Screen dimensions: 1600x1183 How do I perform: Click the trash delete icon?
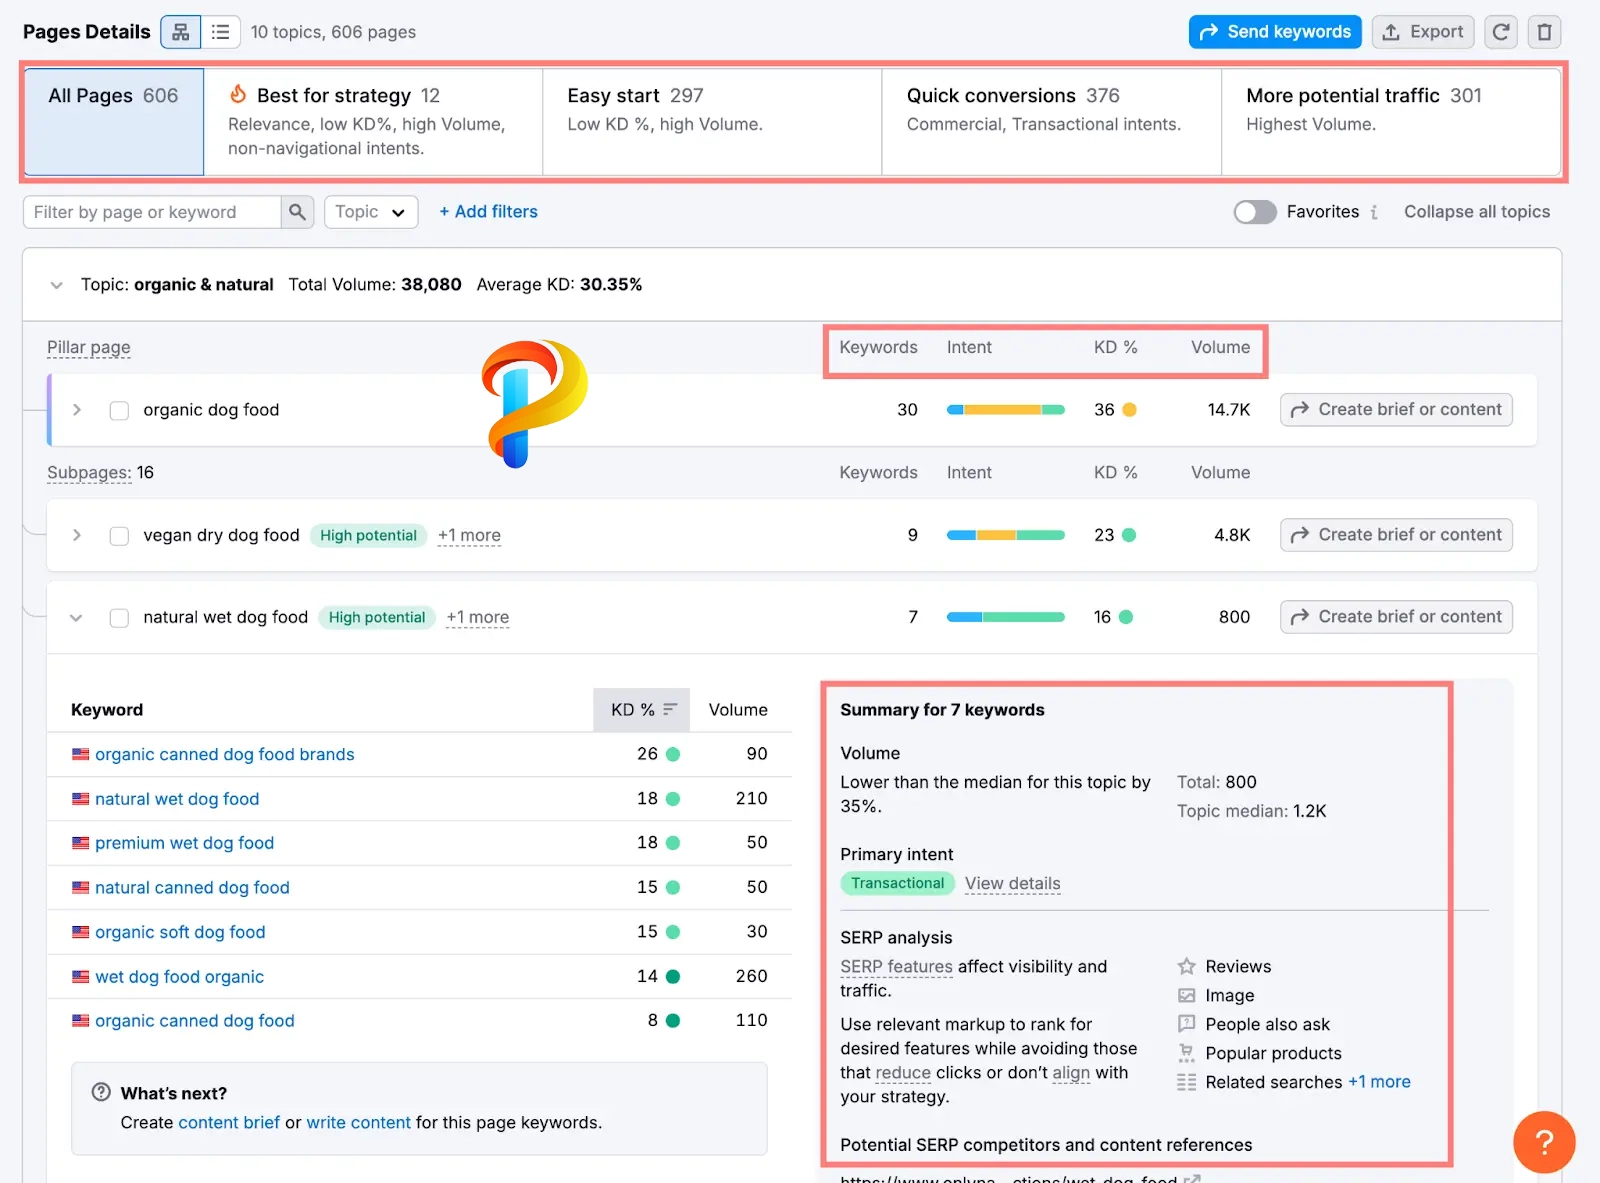click(1544, 32)
